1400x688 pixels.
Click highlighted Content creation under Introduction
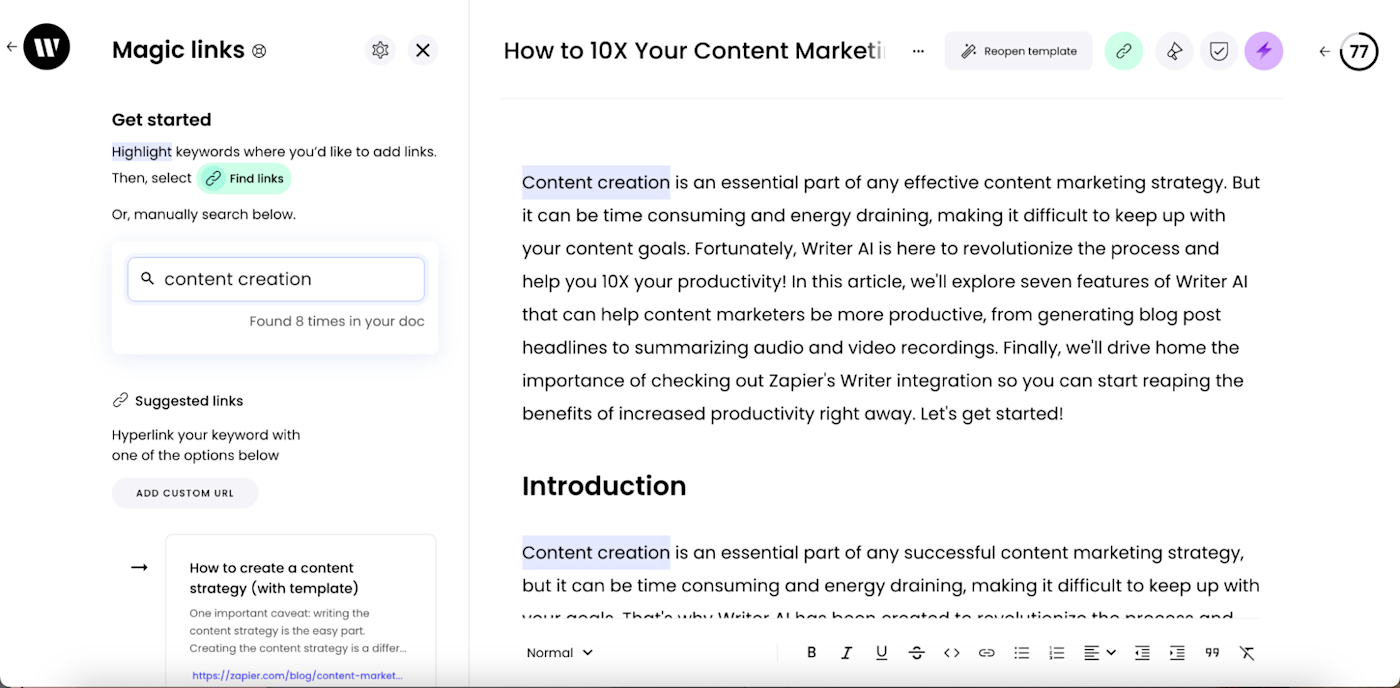(596, 552)
